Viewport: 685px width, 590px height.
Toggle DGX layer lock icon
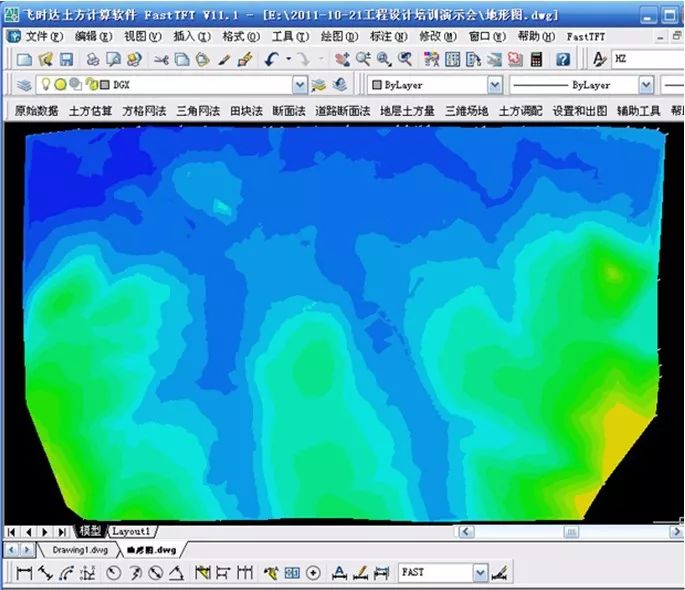[92, 84]
